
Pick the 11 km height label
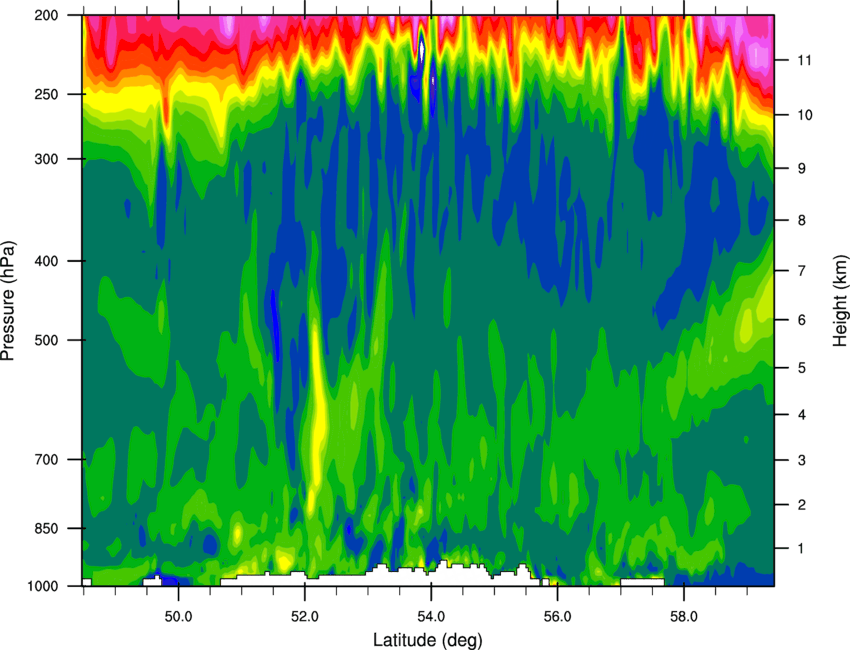click(805, 60)
